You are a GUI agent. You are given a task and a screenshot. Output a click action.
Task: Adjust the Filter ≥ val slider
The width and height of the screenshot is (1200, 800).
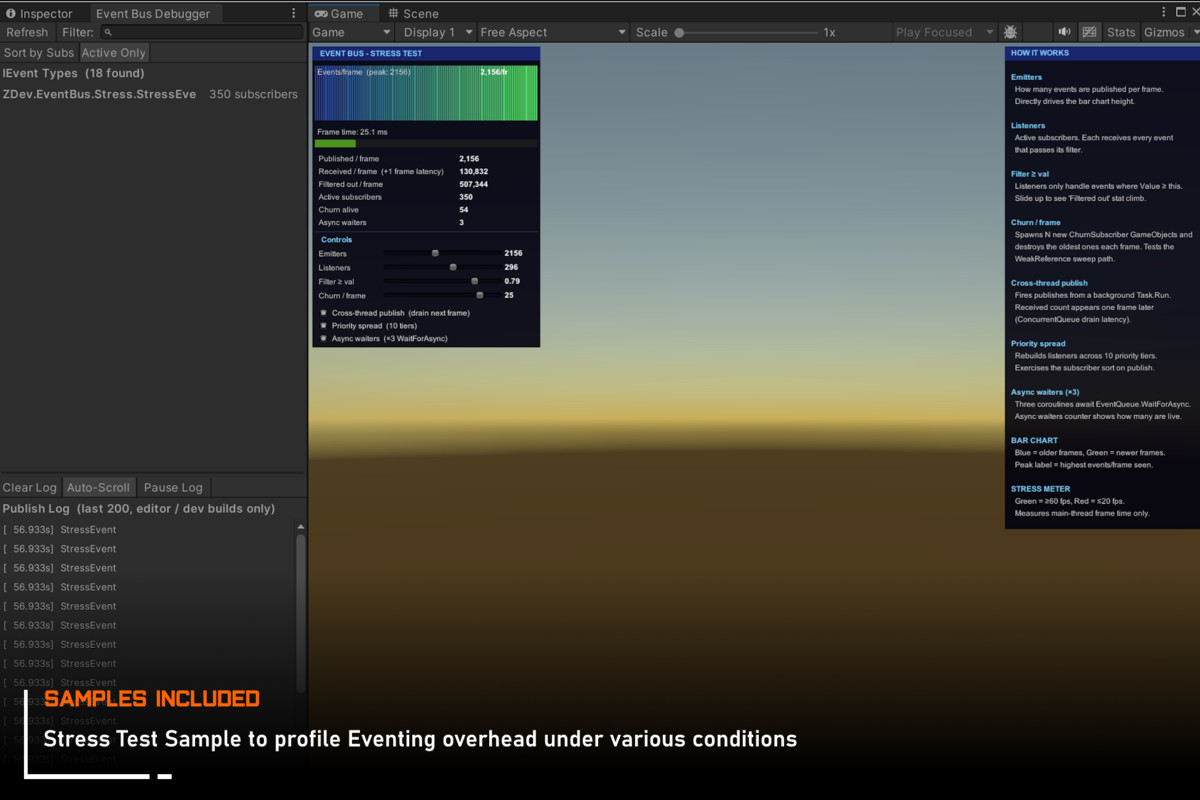443,282
